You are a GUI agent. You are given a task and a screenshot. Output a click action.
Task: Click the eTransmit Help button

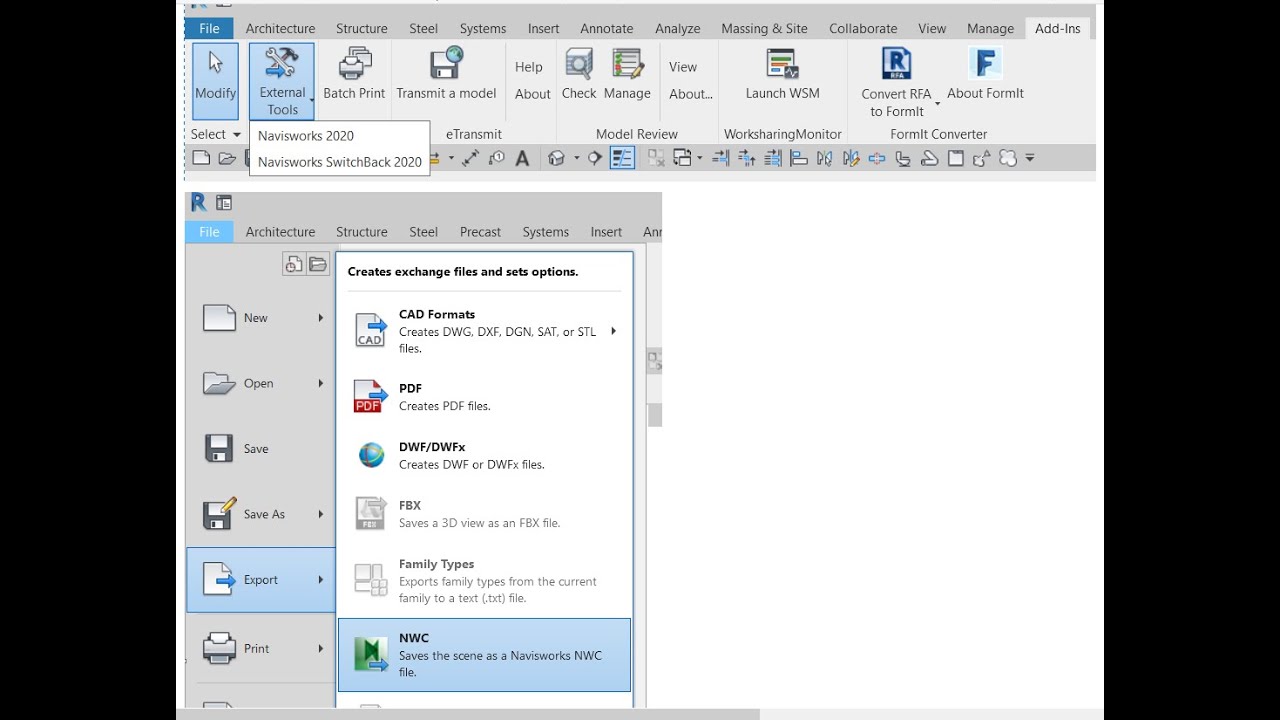tap(529, 67)
